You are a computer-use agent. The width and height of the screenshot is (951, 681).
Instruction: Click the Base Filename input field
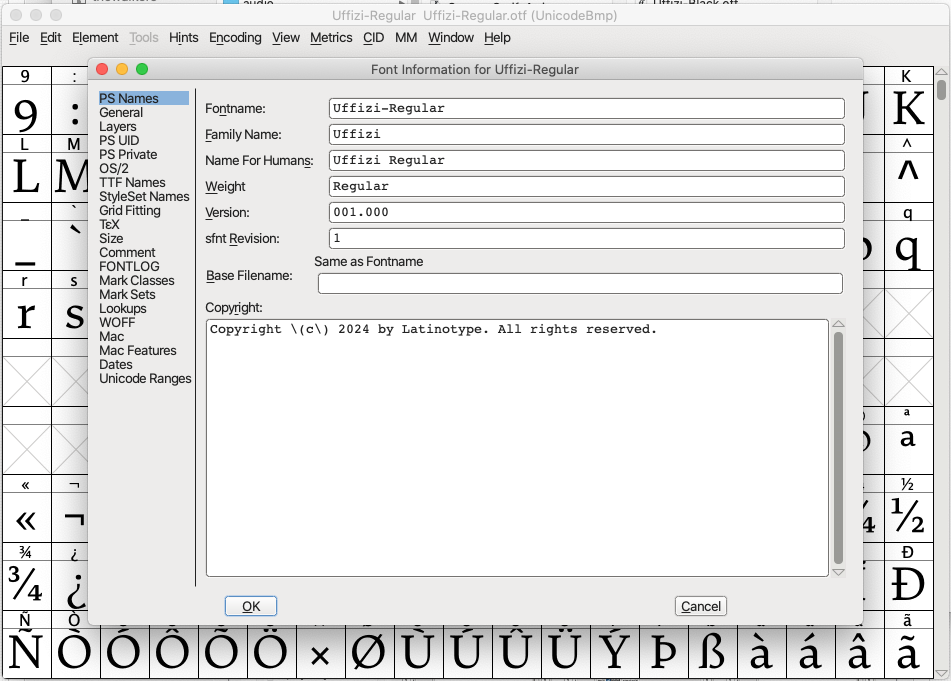580,283
